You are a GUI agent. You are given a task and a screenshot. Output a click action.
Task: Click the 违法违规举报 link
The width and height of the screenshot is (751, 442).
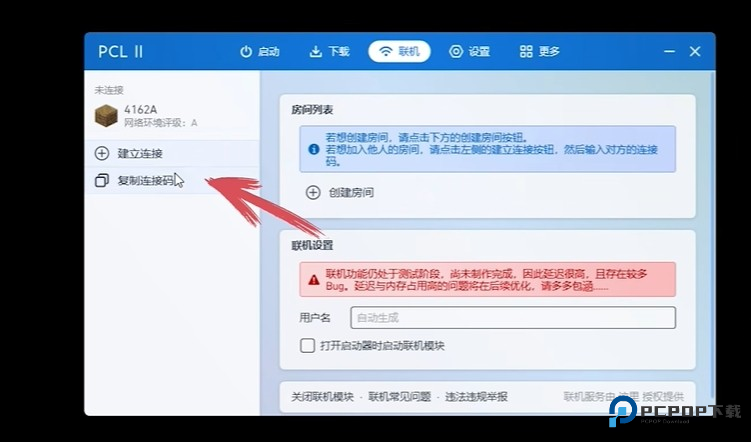pos(476,397)
